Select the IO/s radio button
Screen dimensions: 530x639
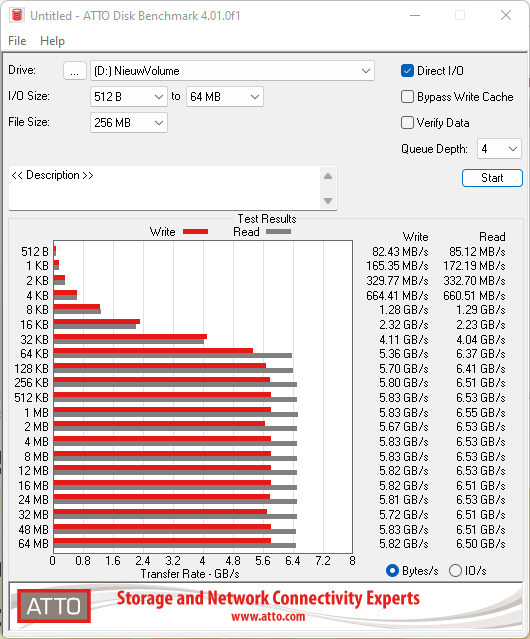[x=455, y=571]
